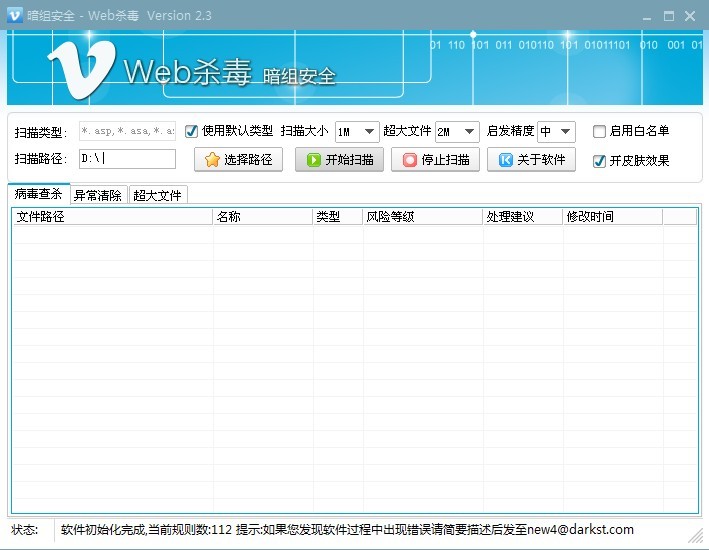Open the 扫描大小 1M dropdown
Screen dimensions: 709x550
(357, 132)
